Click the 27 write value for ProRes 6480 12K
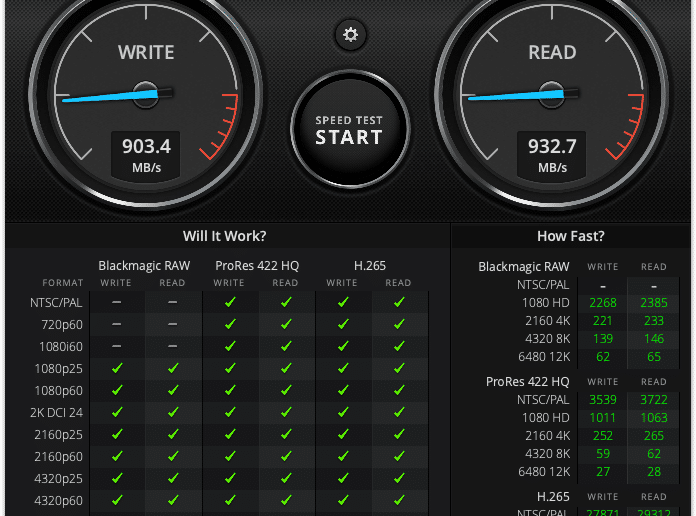 point(603,472)
